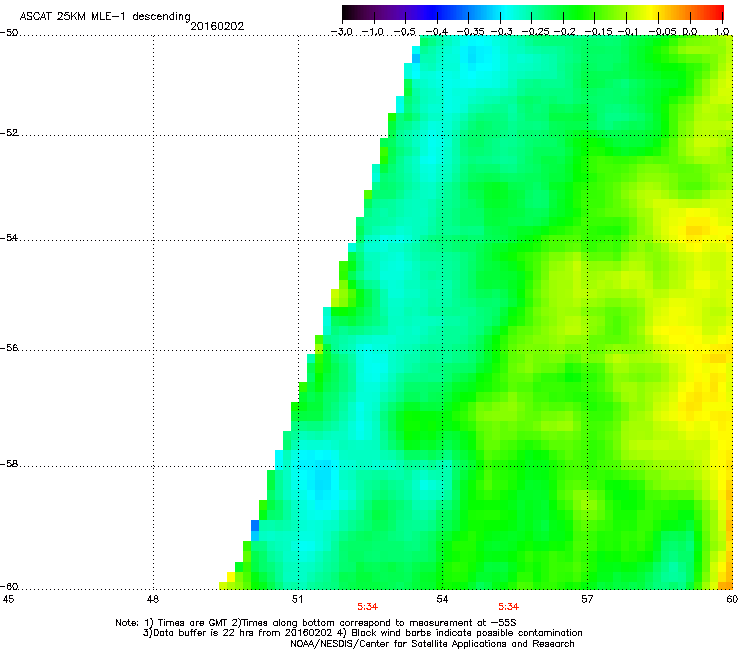The height and width of the screenshot is (650, 740).
Task: Select the -0.4 color scale label
Action: [x=437, y=32]
